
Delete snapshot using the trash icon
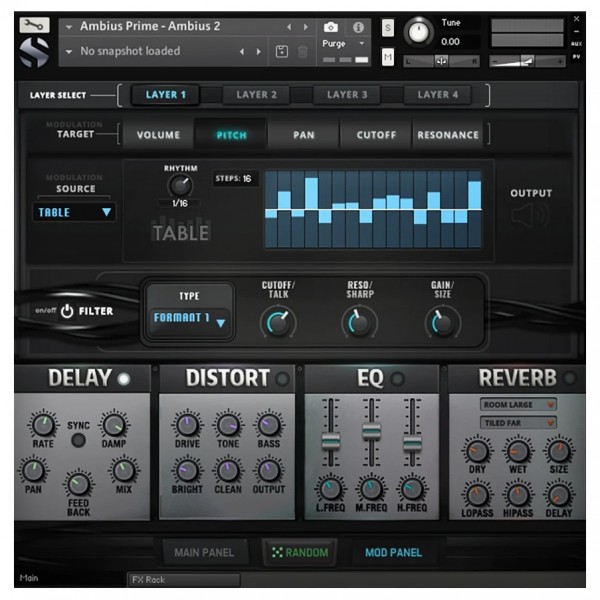point(302,51)
